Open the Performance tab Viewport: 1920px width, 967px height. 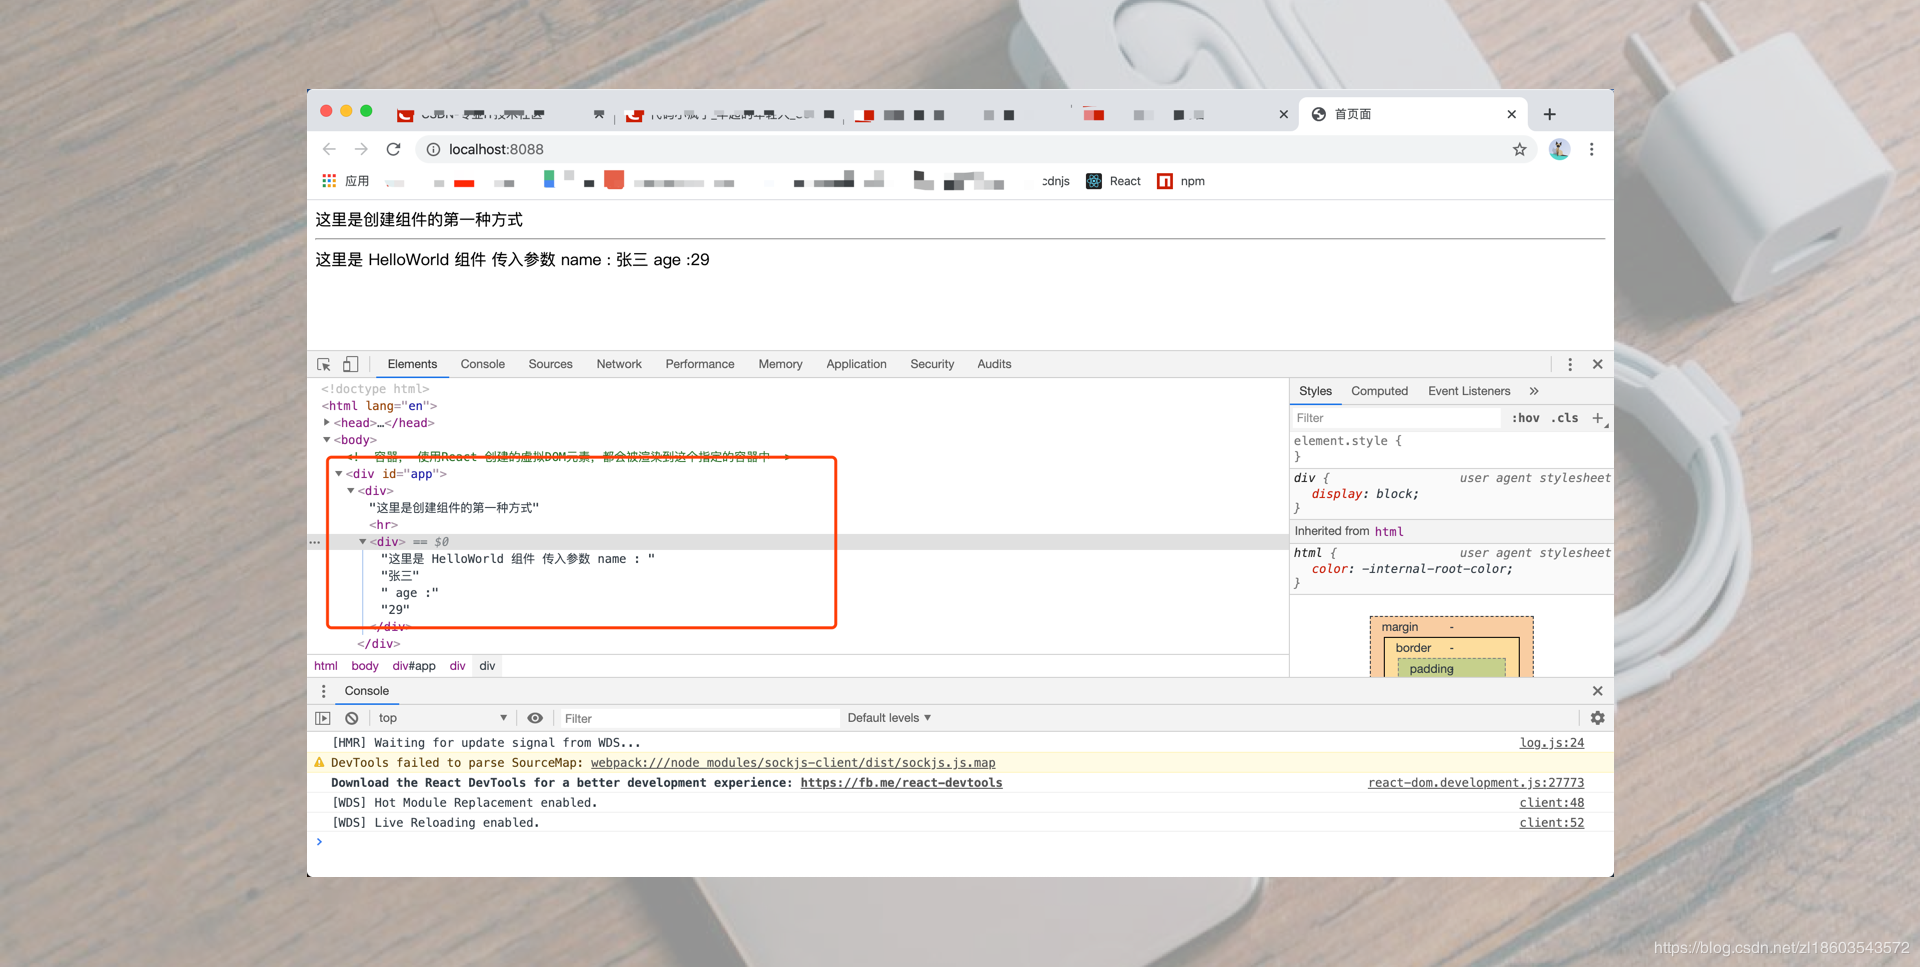(x=700, y=364)
